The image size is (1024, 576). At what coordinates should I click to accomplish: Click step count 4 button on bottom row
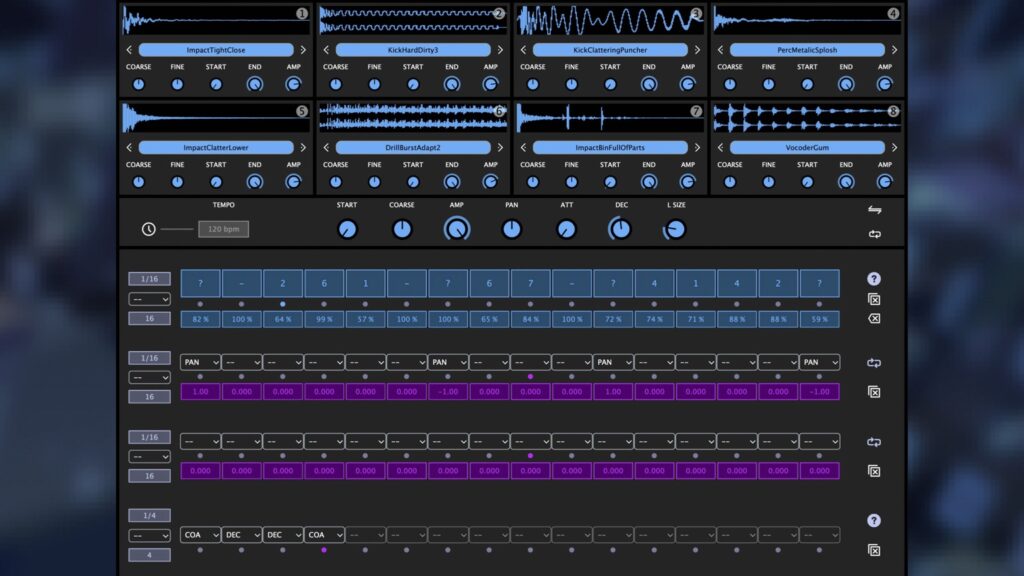coord(150,555)
